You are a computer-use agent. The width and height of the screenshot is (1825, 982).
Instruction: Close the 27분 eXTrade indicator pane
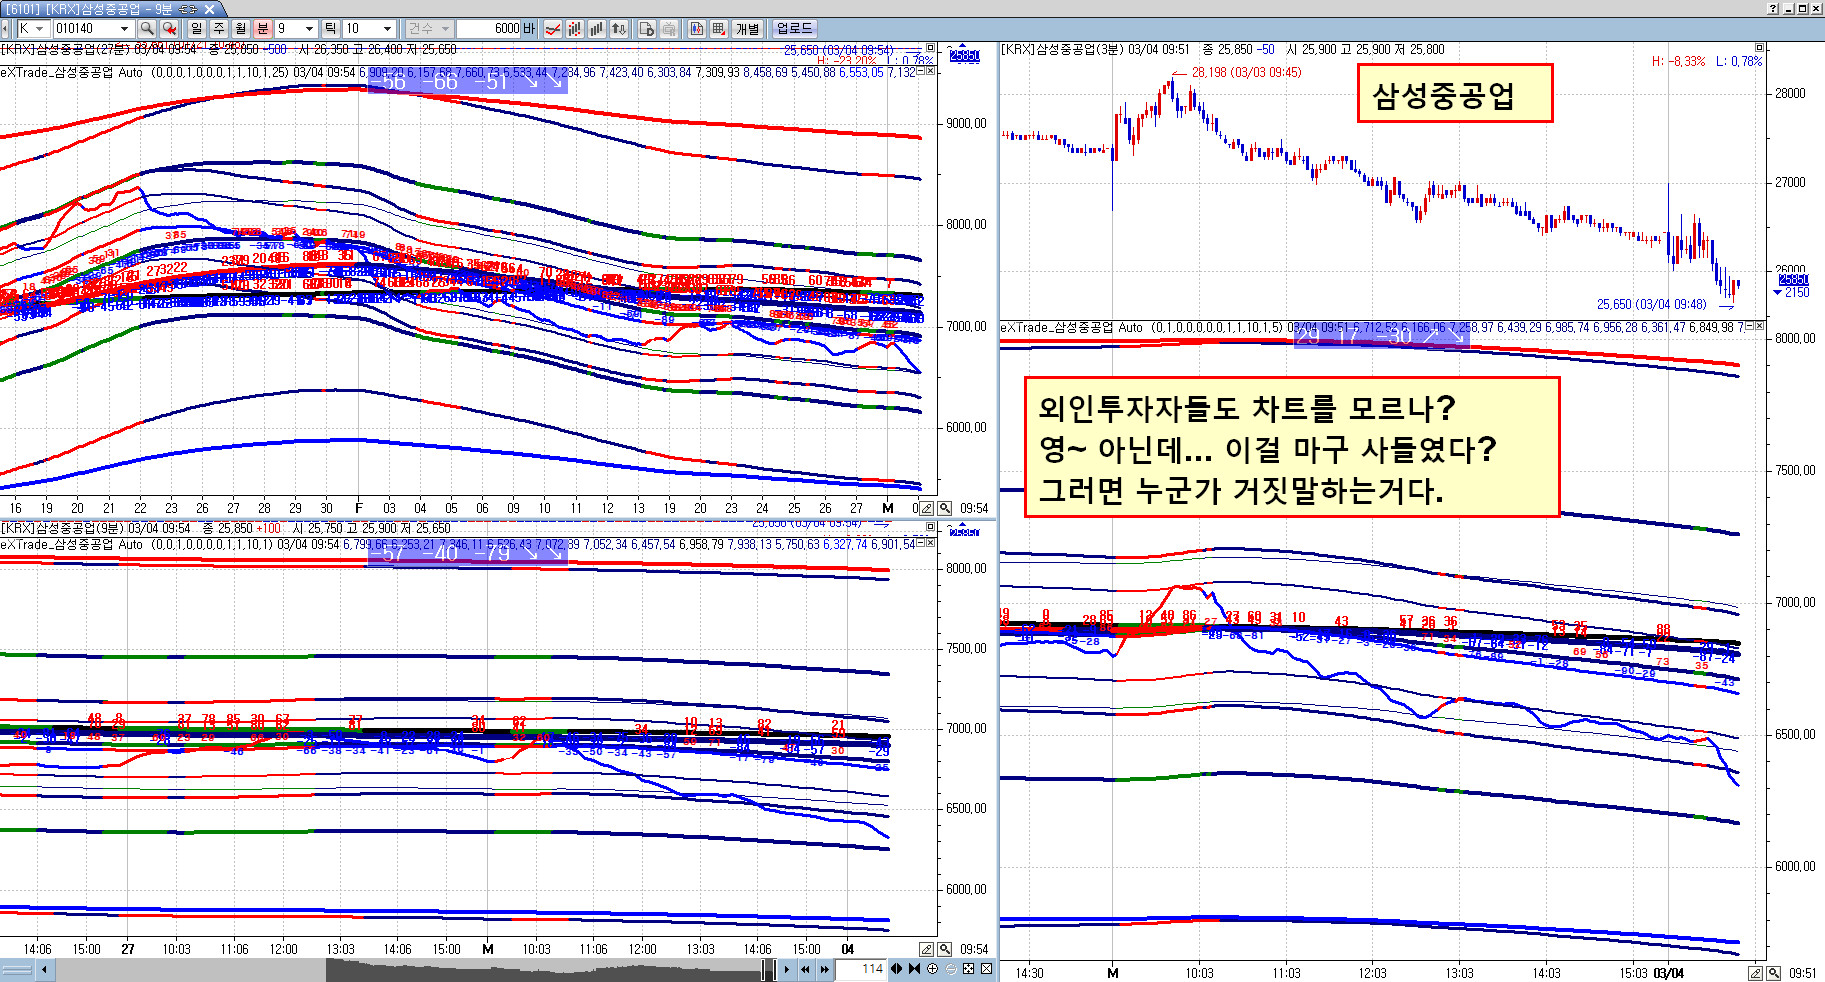[x=931, y=72]
